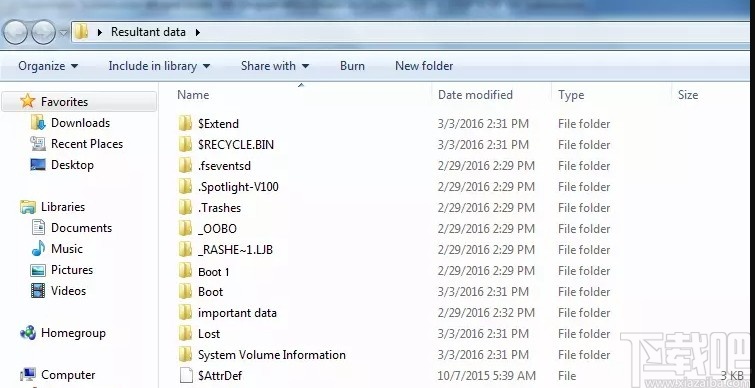Click the Recent Places icon
The height and width of the screenshot is (388, 755).
tap(38, 143)
